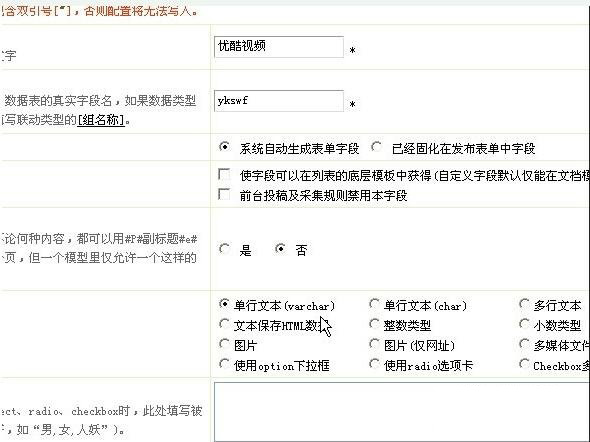Select 单行文本(char) data type
Screen dimensions: 590x442
374,304
